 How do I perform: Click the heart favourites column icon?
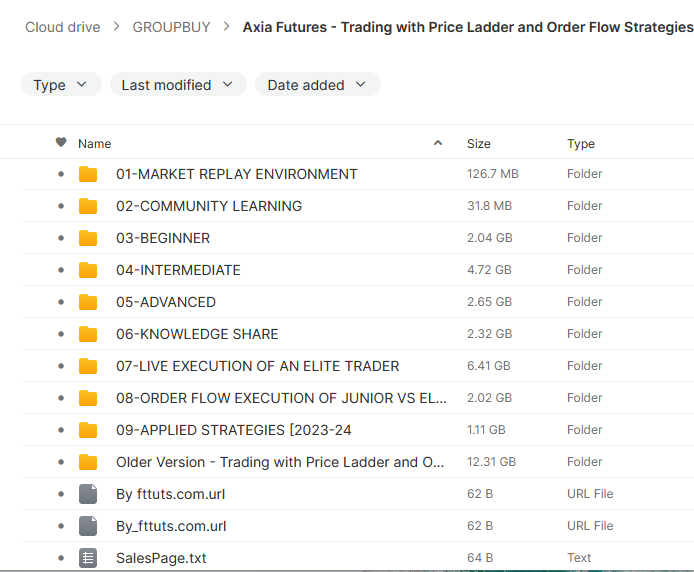61,143
